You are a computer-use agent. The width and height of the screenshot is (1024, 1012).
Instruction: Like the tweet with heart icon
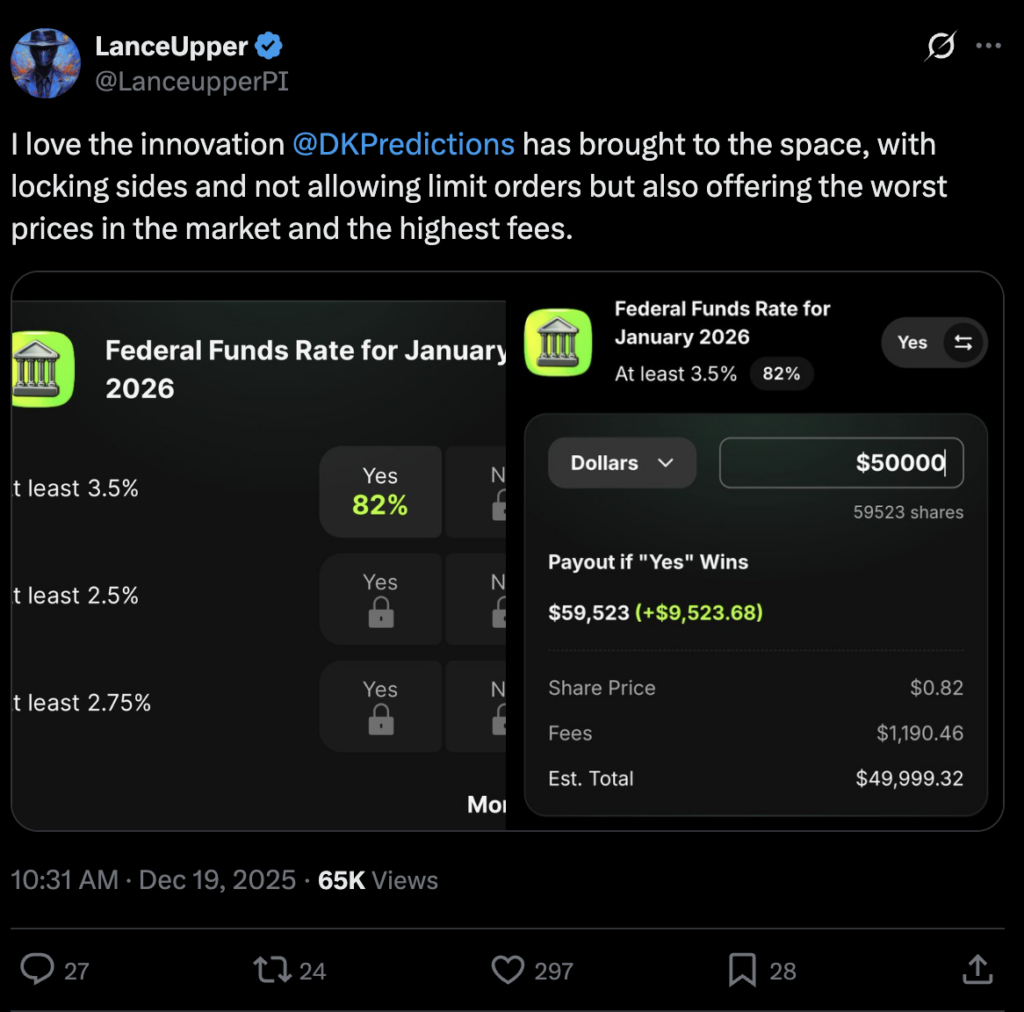click(509, 969)
